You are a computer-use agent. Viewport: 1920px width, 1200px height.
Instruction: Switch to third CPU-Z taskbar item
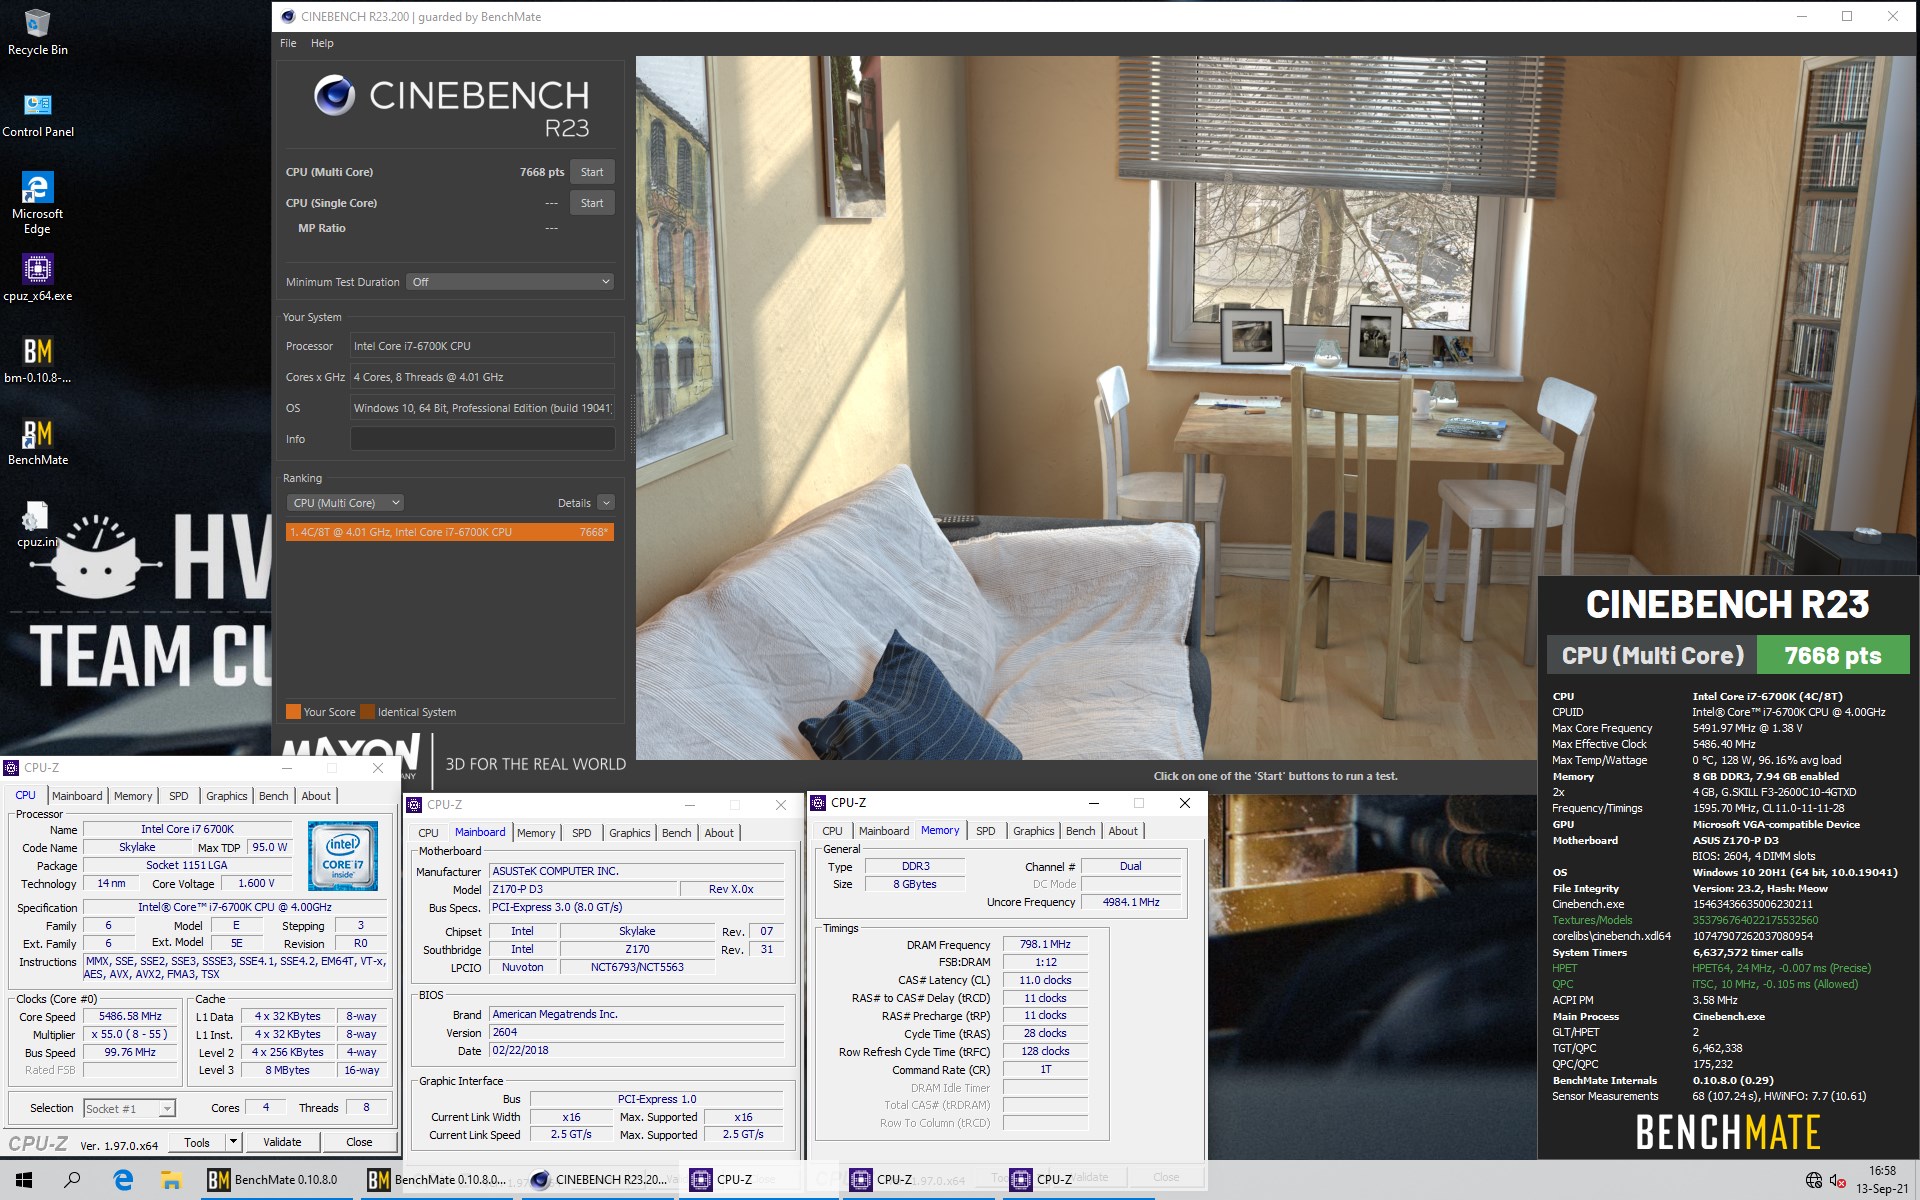tap(1078, 1180)
